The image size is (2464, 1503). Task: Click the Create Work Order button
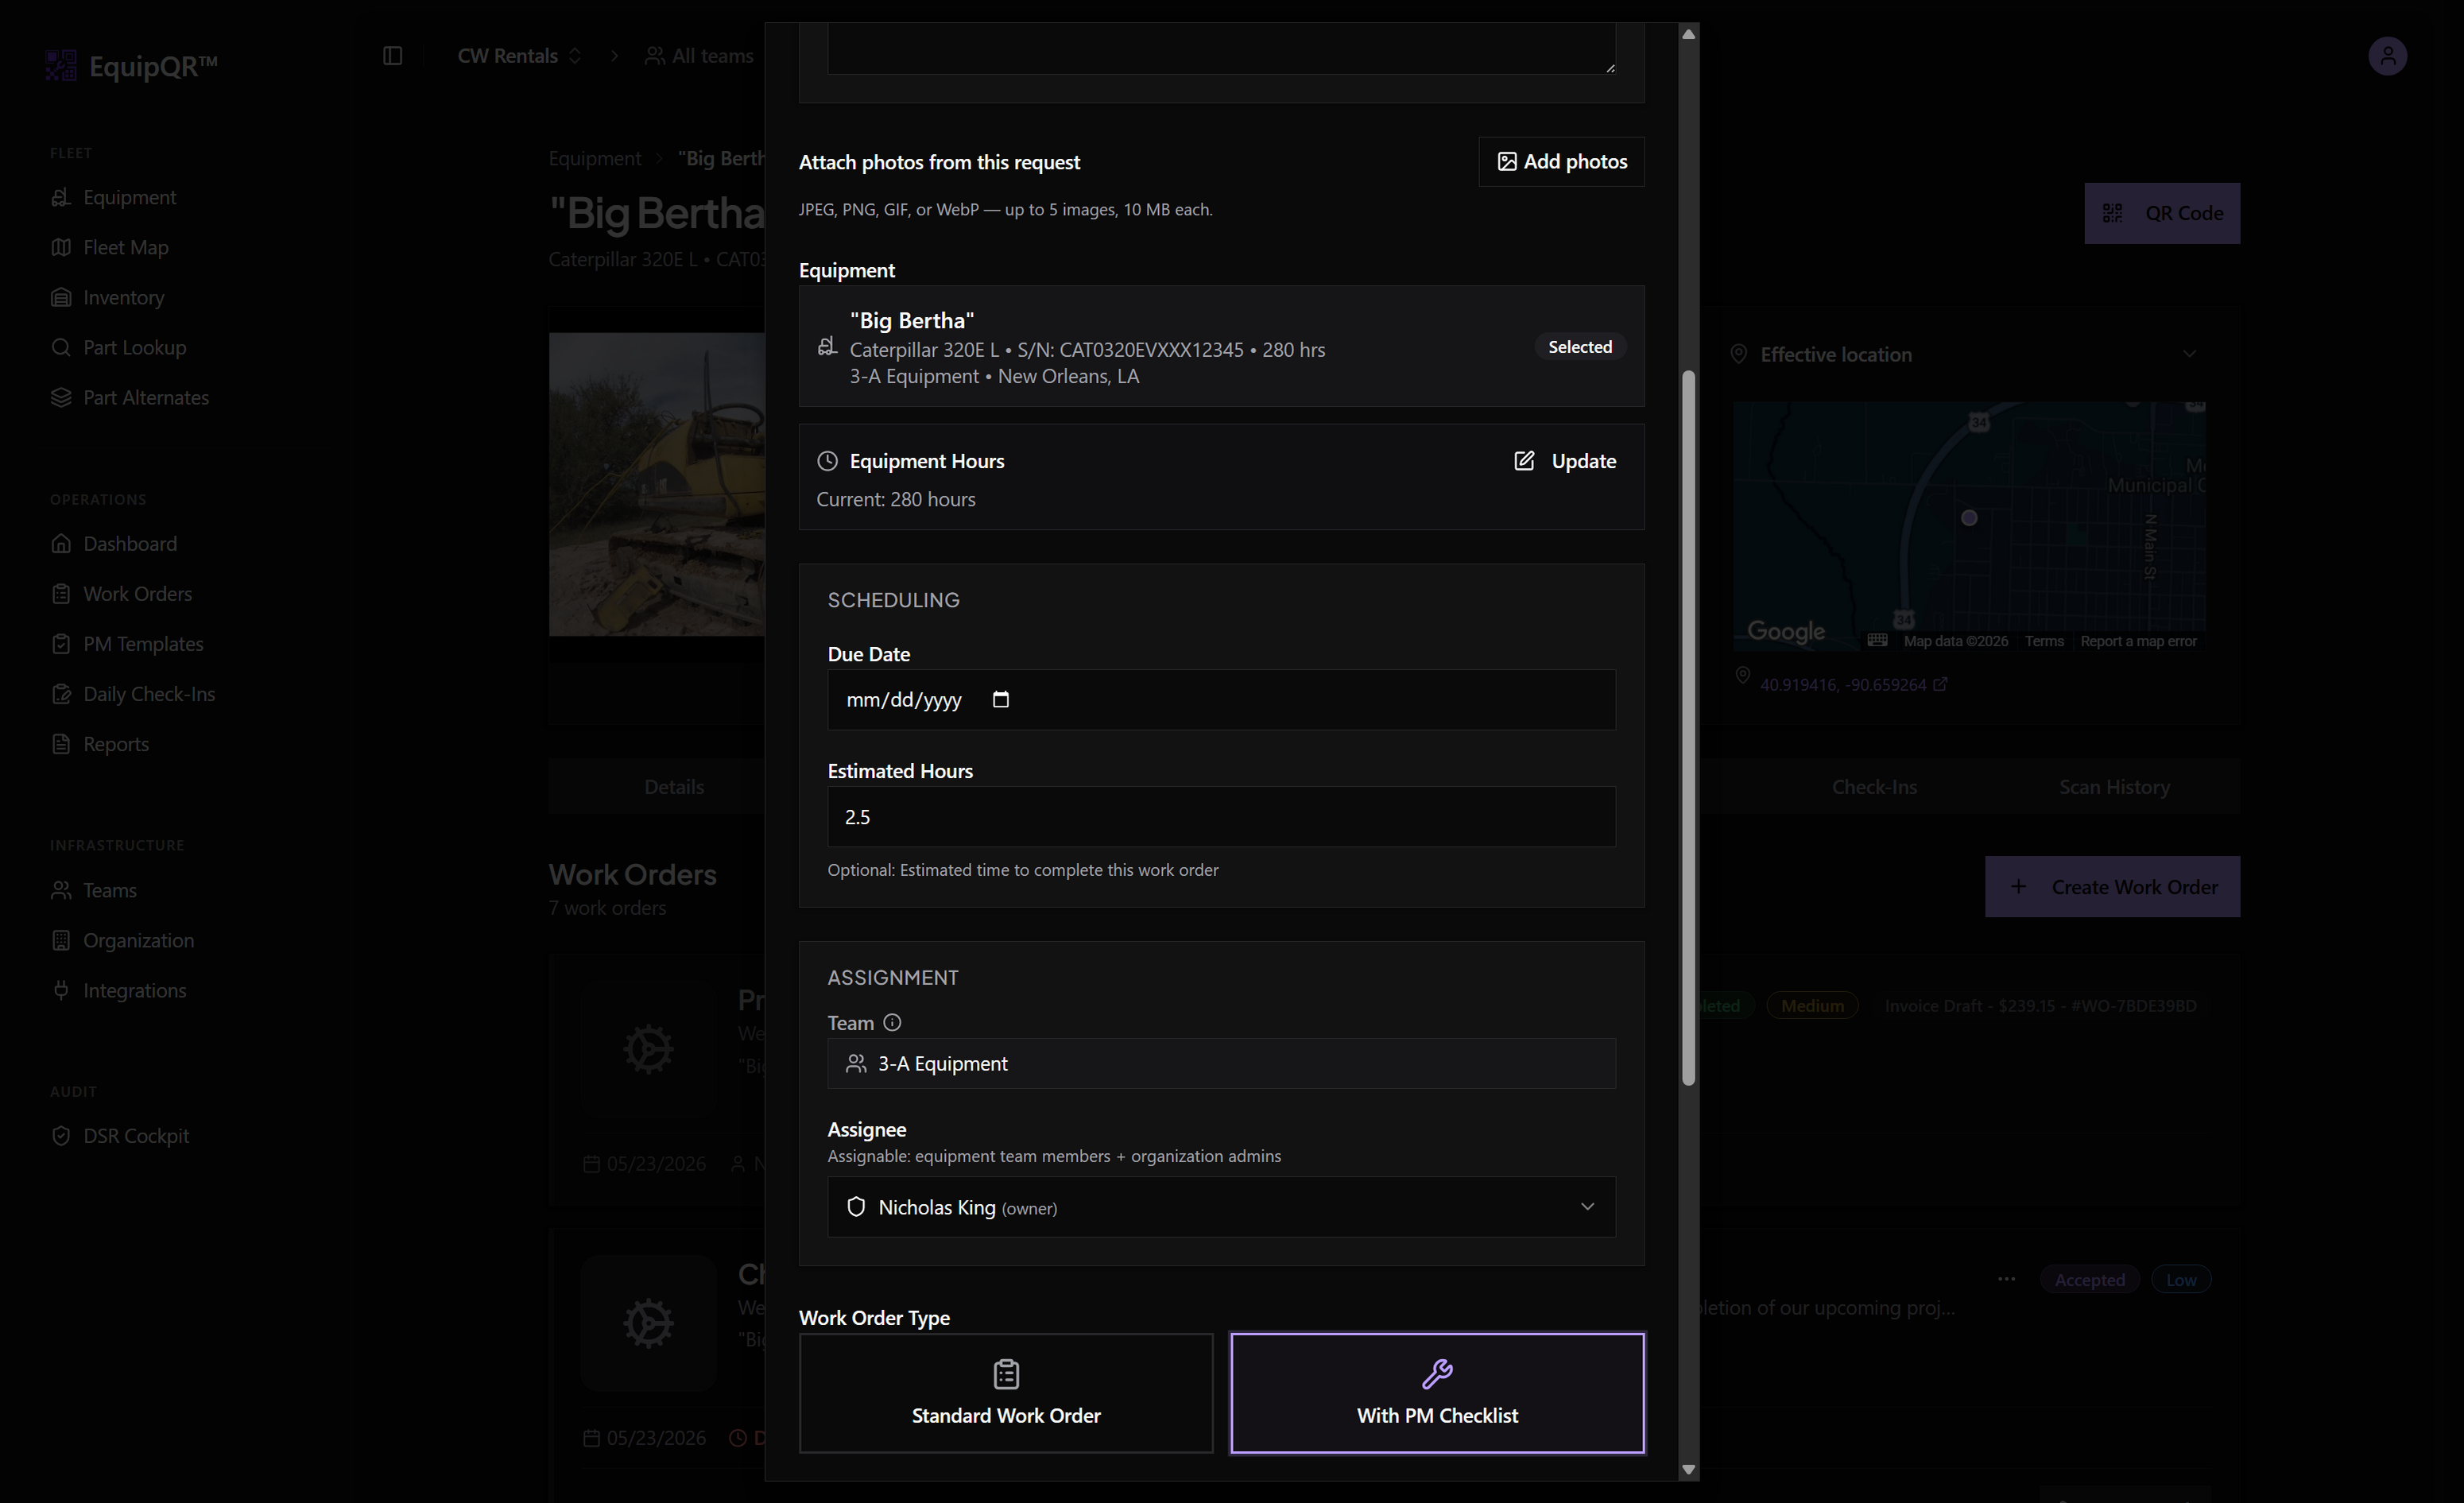click(x=2112, y=887)
